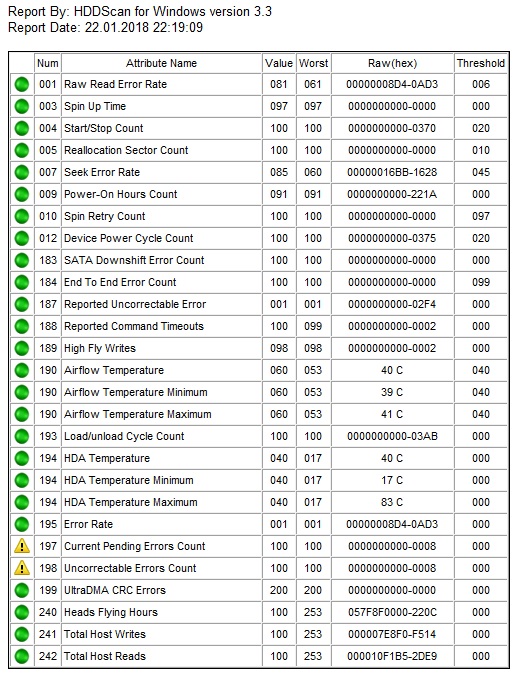The height and width of the screenshot is (688, 530).
Task: Select the green icon for Heads Flying Hours
Action: [x=21, y=613]
